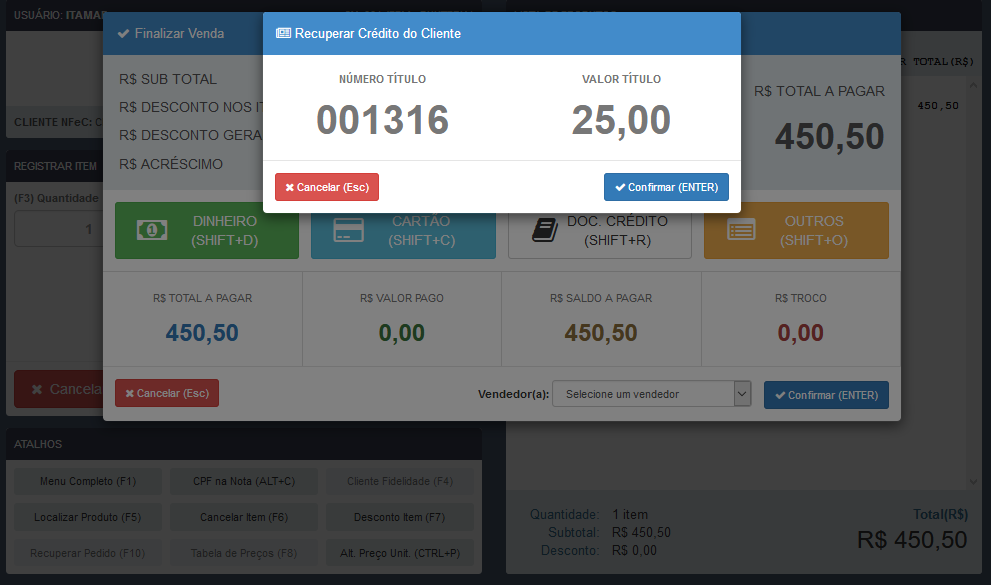The height and width of the screenshot is (585, 991).
Task: Open Tabela de Preços (F8) shortcut
Action: (x=244, y=553)
